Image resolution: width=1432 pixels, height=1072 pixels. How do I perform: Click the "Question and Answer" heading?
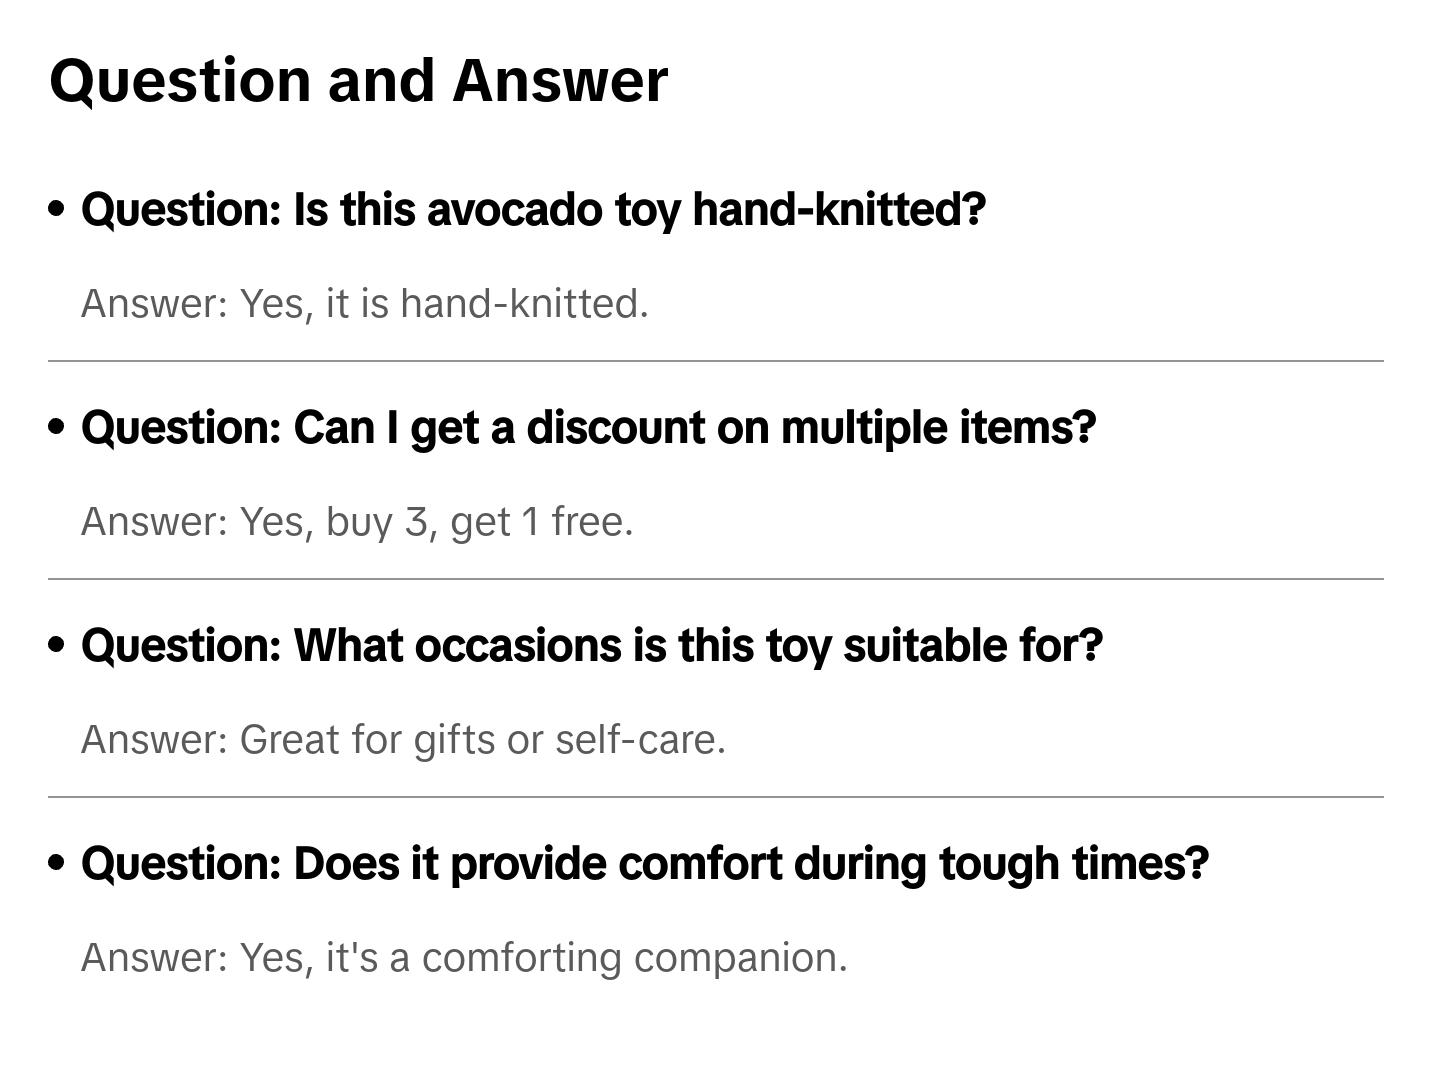[x=358, y=81]
